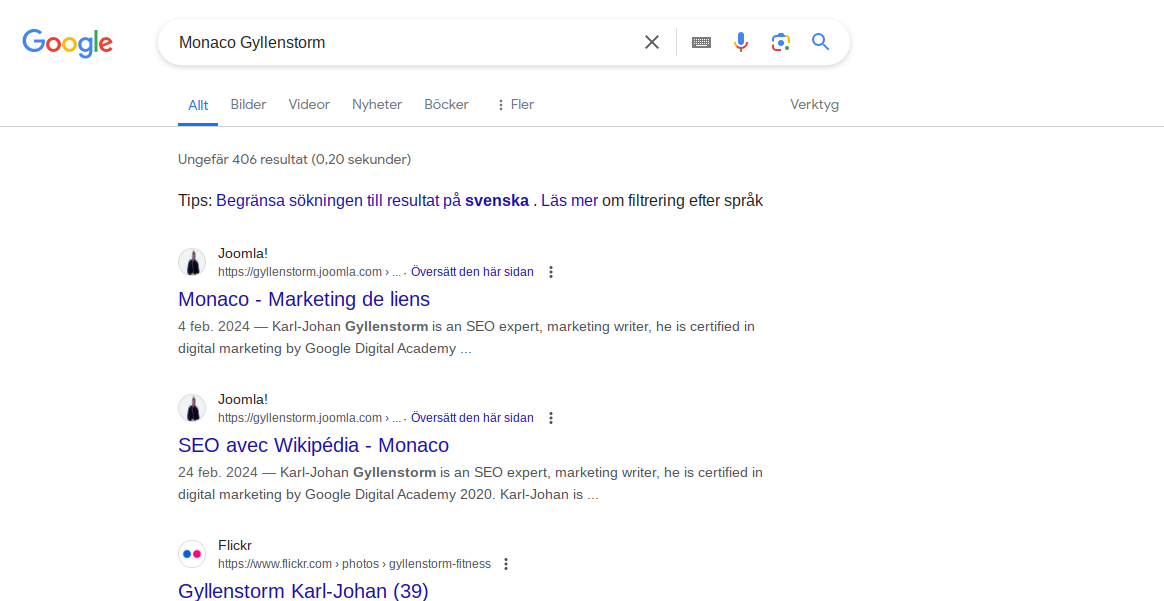Switch to the Bilder tab

point(248,105)
